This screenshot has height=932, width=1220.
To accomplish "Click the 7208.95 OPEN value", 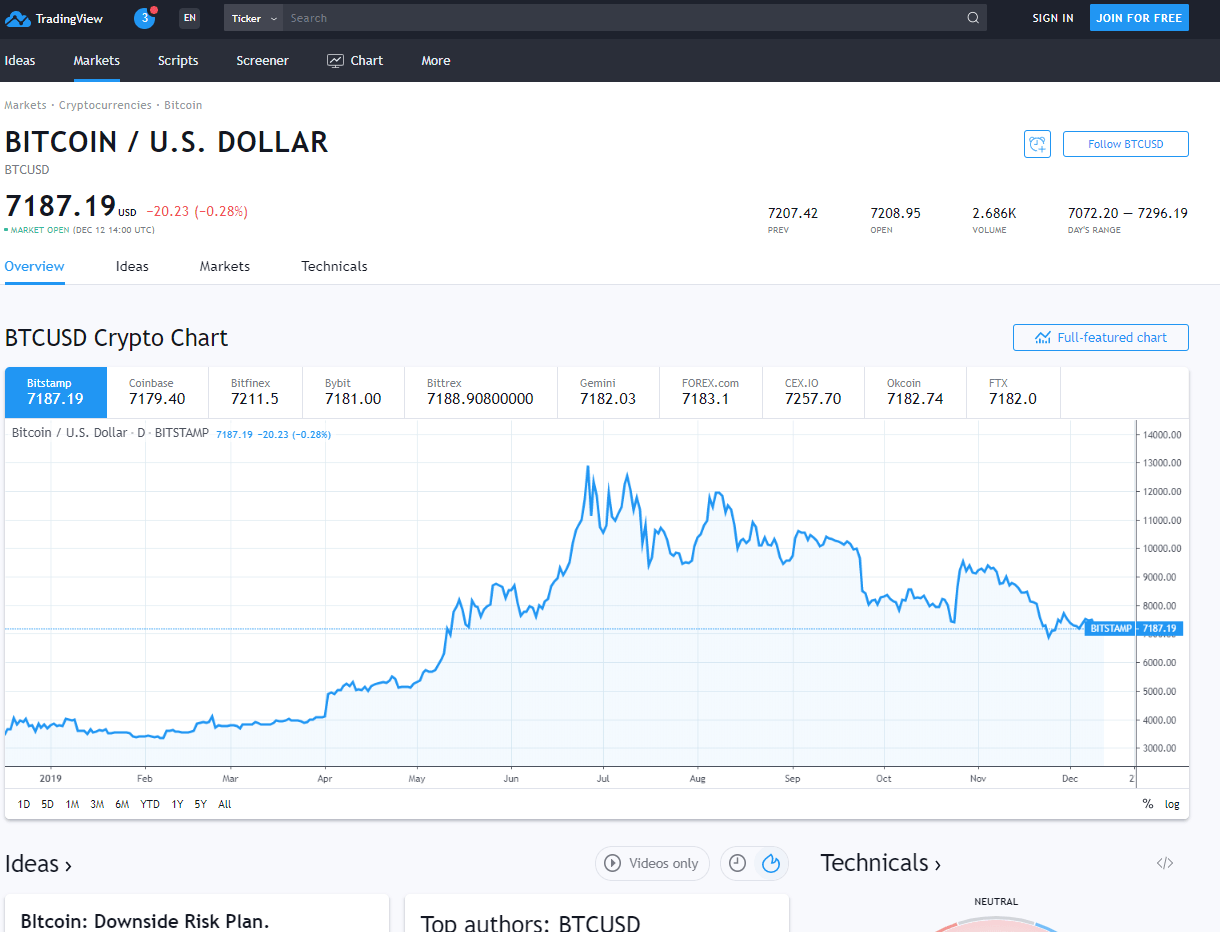I will point(896,213).
